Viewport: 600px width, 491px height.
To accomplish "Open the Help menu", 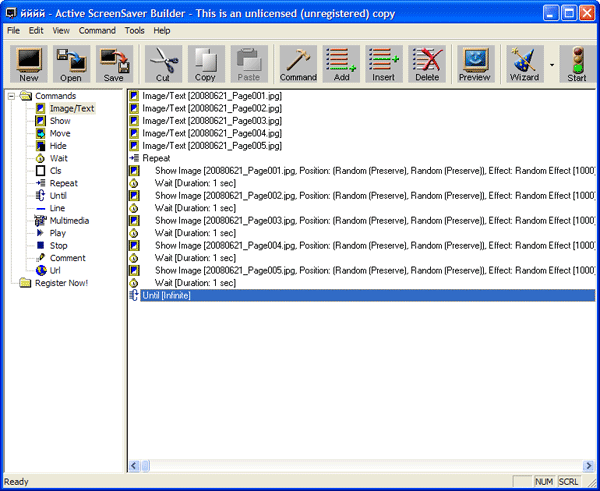I will 162,31.
